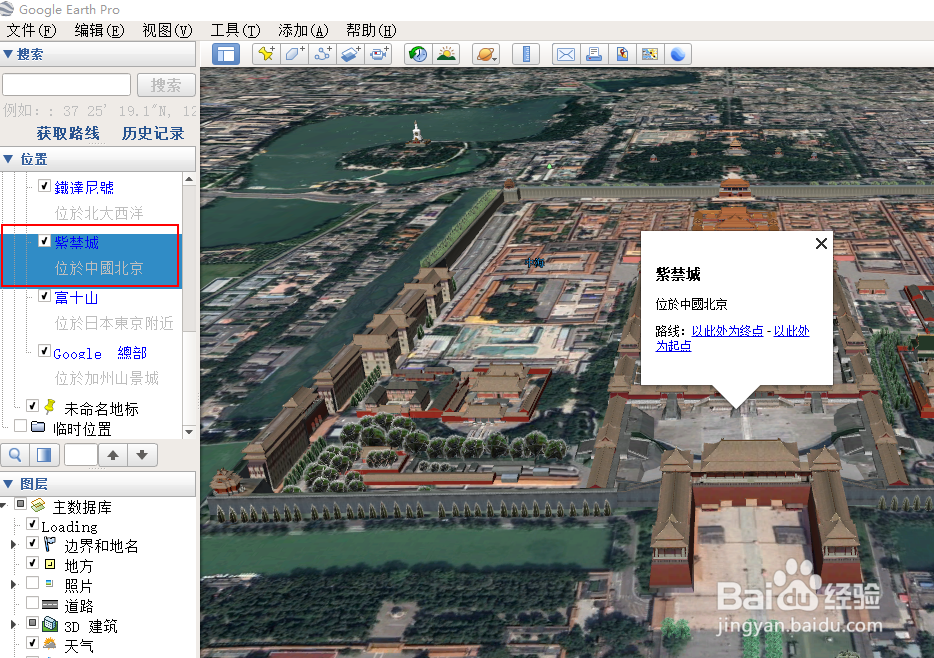Click the magnifier search-places button
Screen dimensions: 934x658
[x=15, y=455]
